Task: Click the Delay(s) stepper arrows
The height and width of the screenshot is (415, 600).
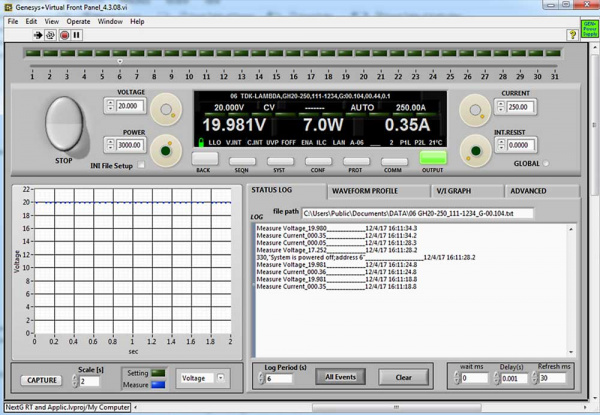Action: pyautogui.click(x=496, y=378)
